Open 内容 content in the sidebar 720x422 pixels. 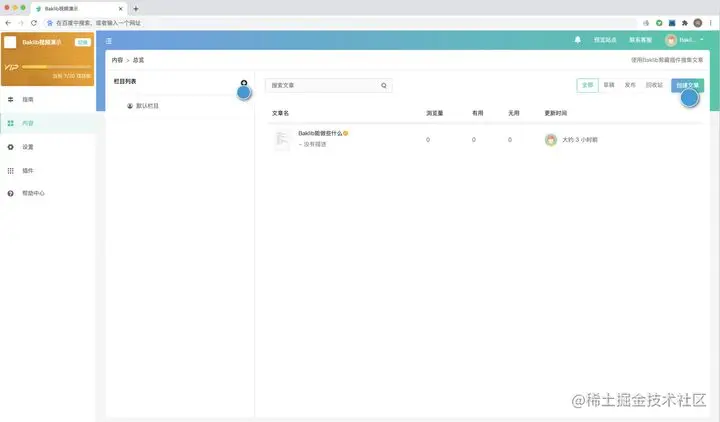(x=48, y=123)
